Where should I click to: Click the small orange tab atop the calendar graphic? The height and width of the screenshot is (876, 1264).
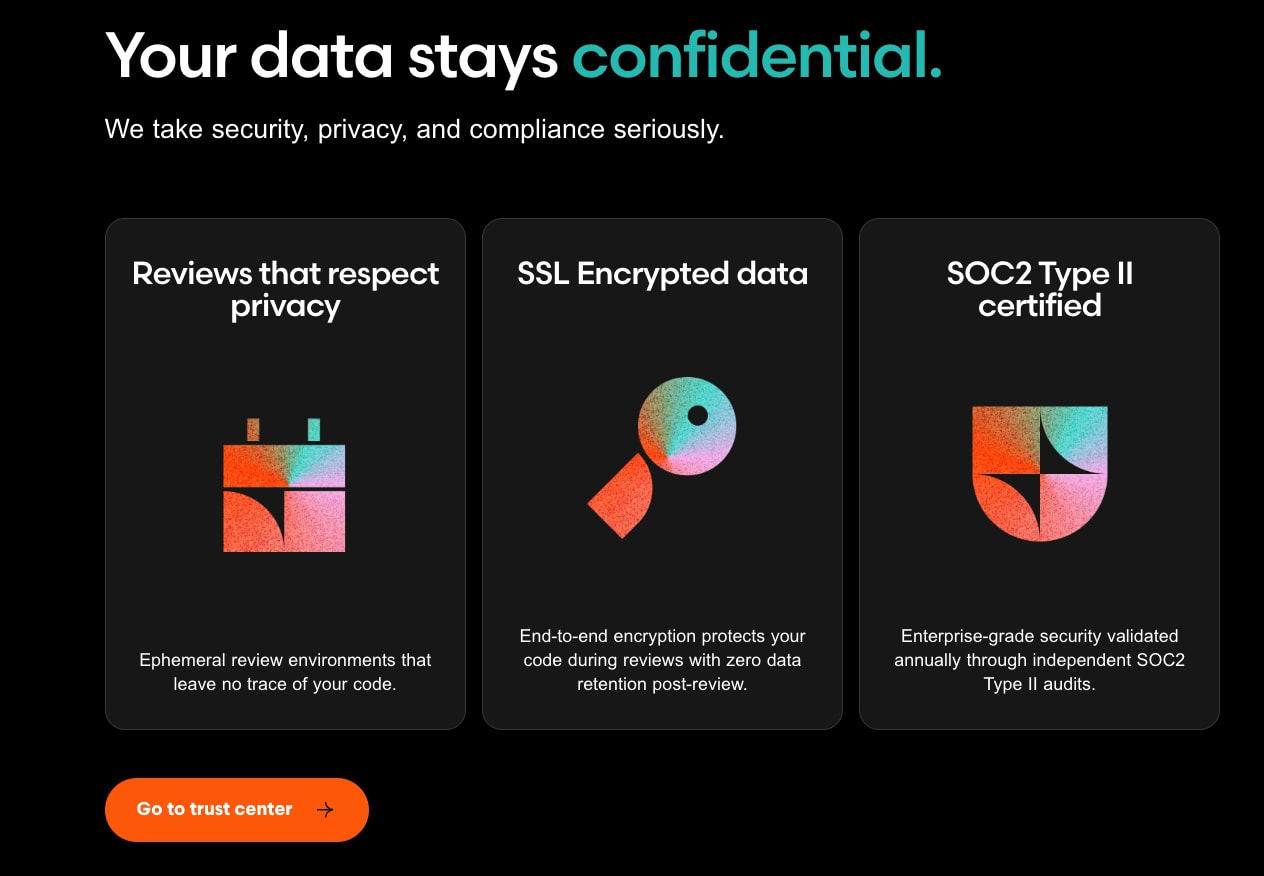253,430
